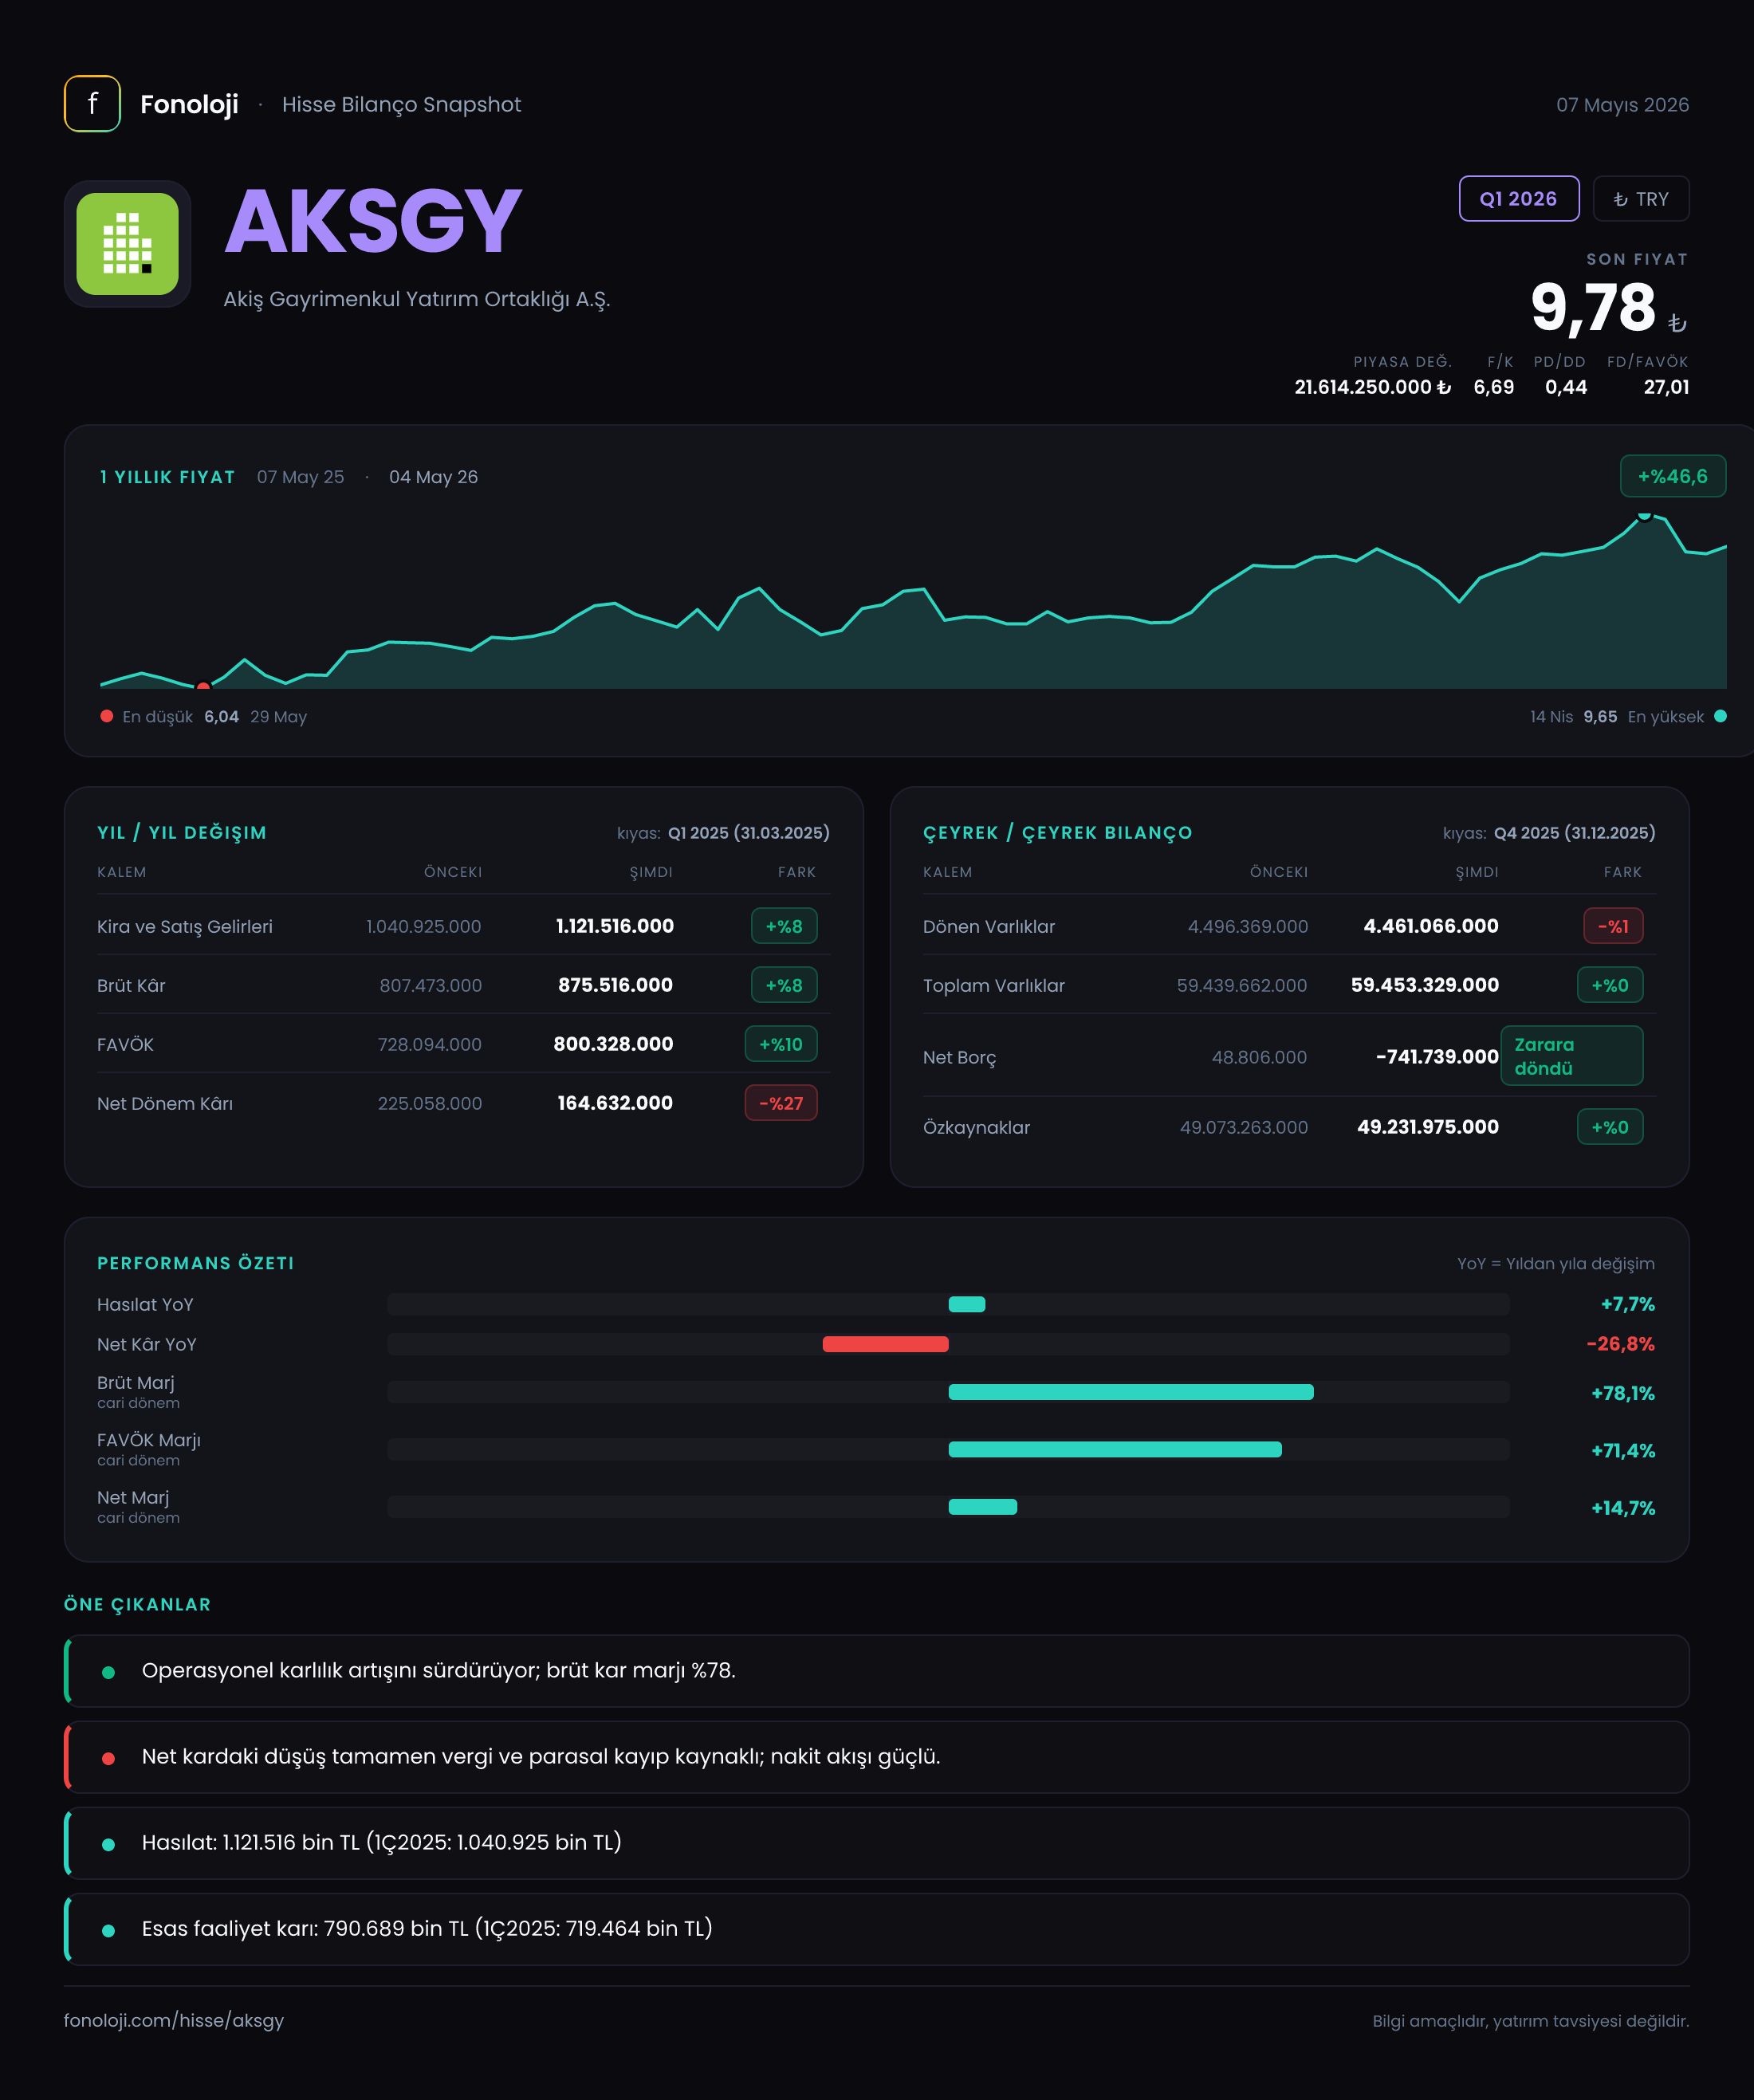Click the red lowest-price marker on chart
This screenshot has height=2100, width=1754.
203,686
